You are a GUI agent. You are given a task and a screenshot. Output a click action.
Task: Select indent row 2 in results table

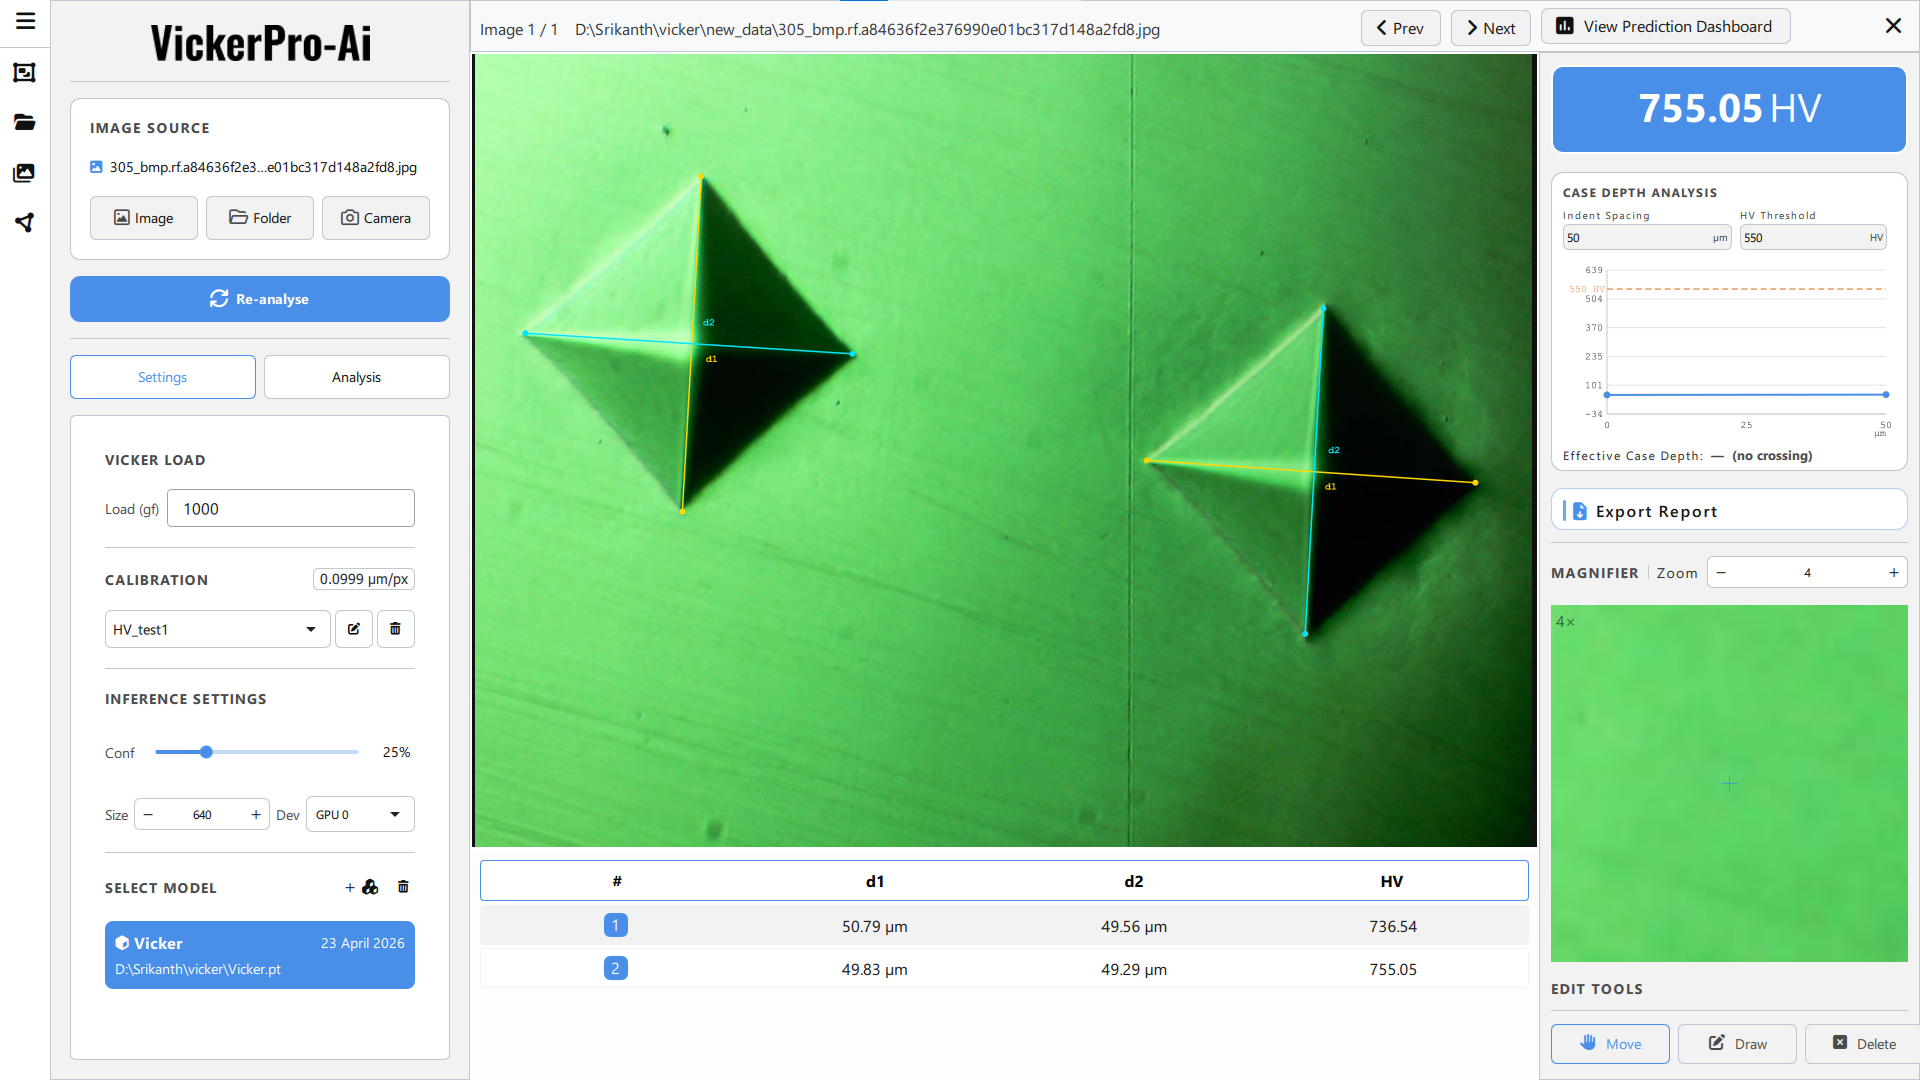(x=1004, y=969)
